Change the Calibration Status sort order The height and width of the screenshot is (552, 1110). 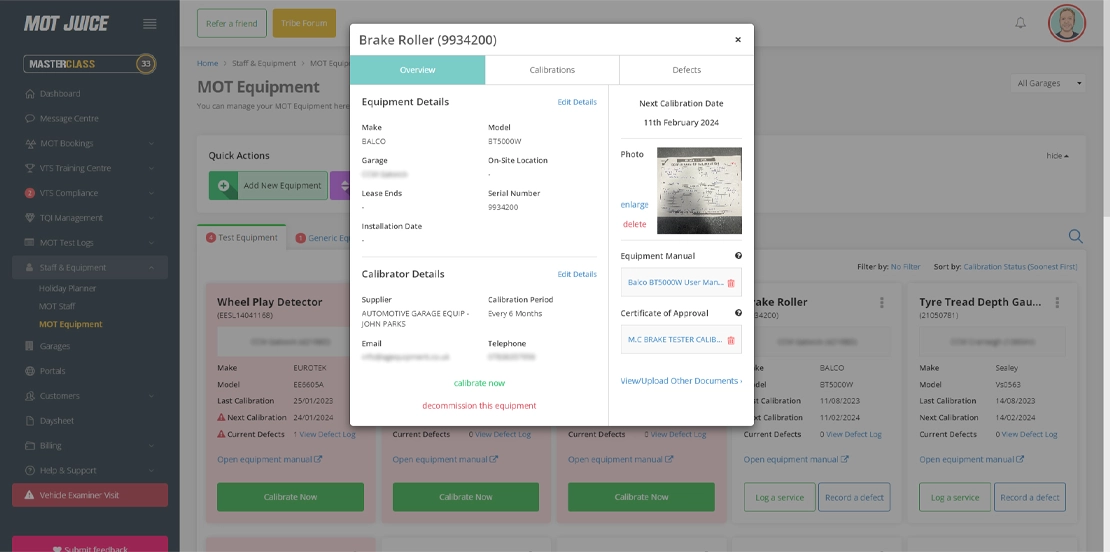[x=1020, y=267]
